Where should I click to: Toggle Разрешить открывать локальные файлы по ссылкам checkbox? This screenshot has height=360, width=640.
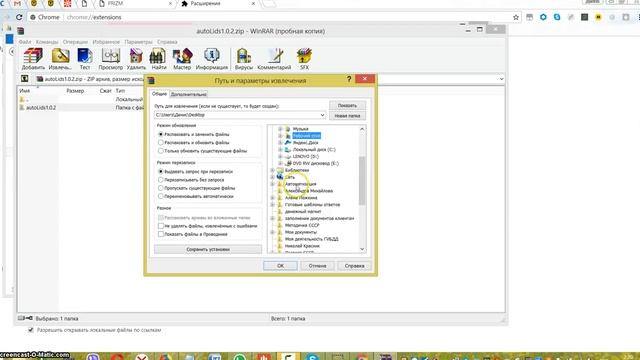31,330
